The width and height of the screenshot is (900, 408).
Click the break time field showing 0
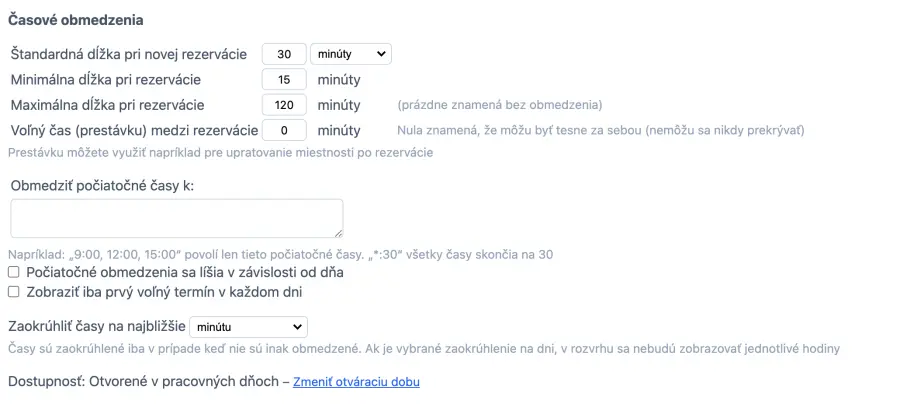coord(284,129)
